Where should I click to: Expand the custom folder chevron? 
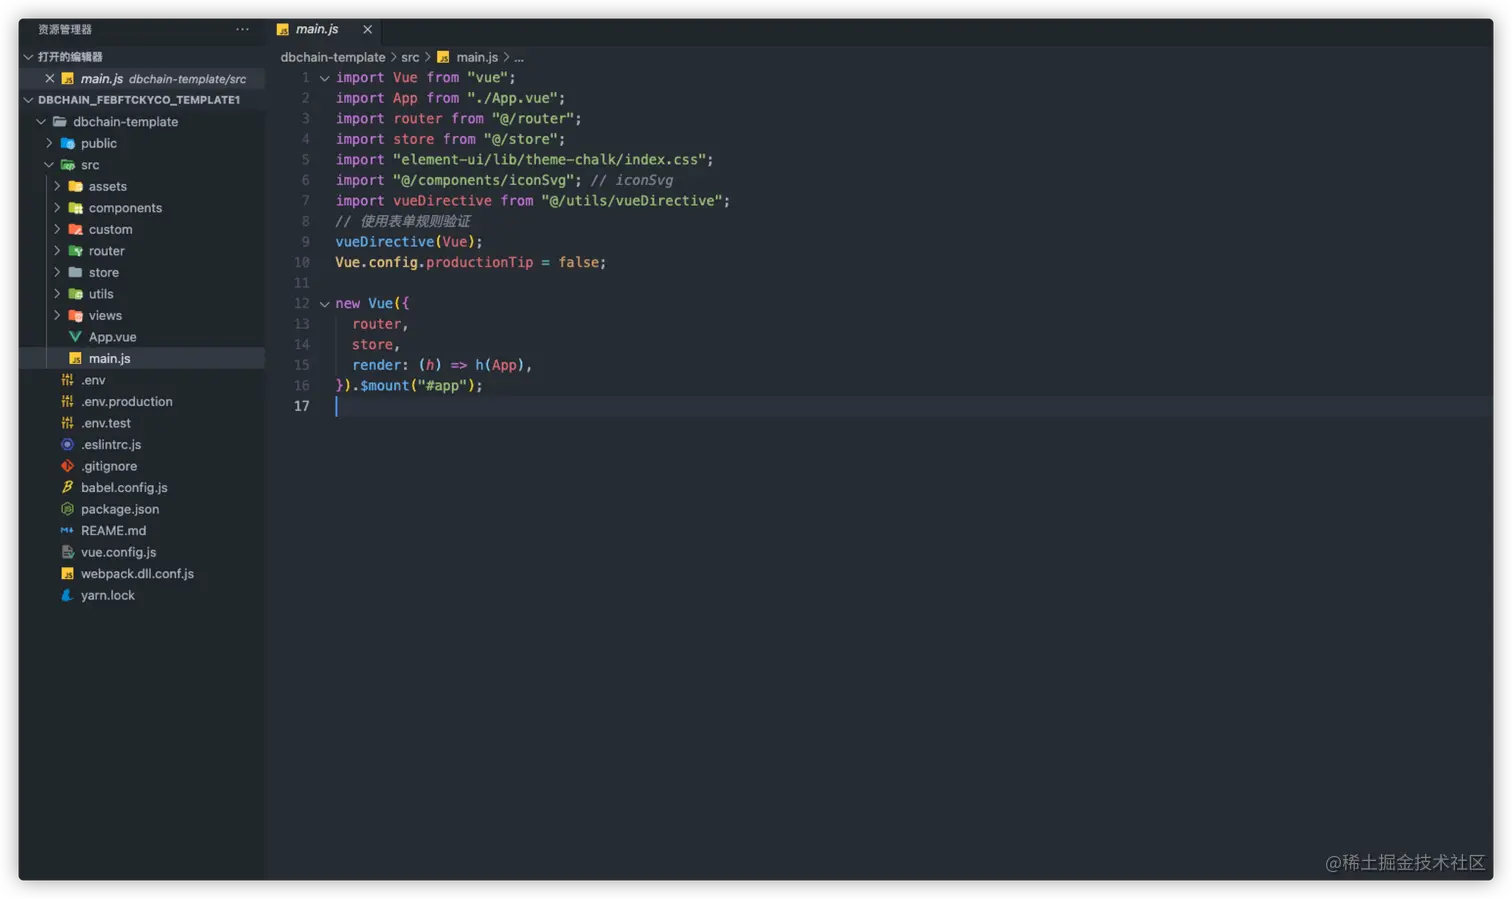point(57,229)
